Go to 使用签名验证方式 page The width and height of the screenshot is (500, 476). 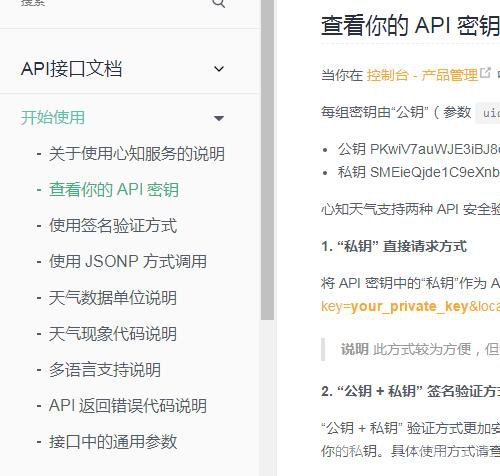tap(113, 226)
